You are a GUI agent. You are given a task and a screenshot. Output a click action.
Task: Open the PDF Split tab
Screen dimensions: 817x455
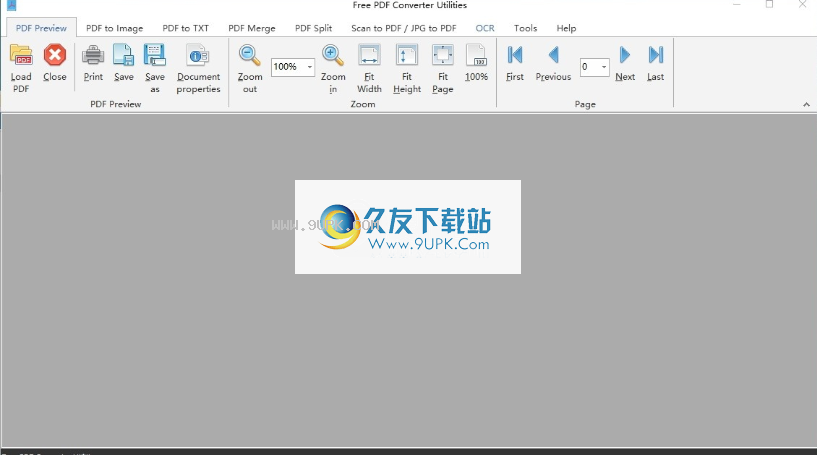[313, 28]
